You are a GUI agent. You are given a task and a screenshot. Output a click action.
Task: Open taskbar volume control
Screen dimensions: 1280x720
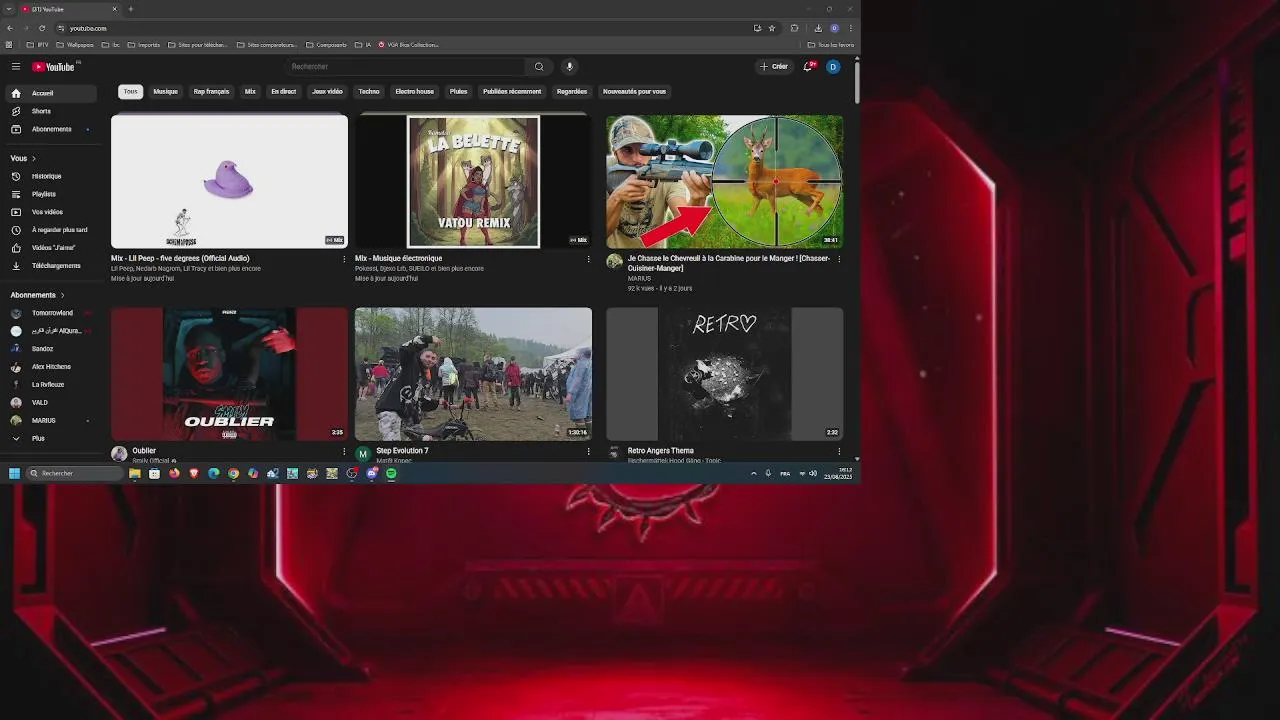813,474
